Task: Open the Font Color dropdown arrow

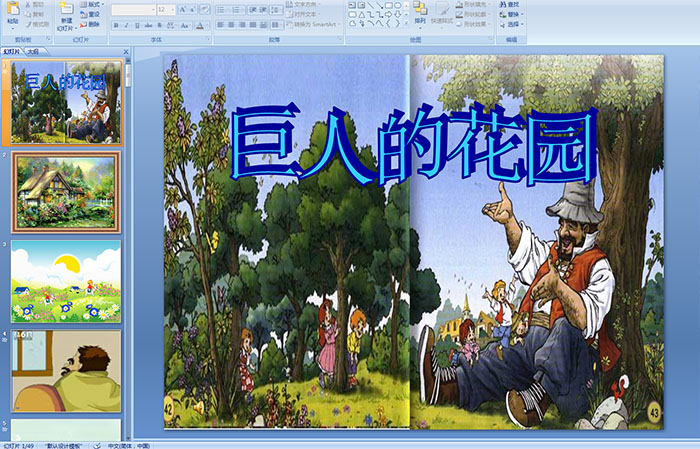Action: [208, 25]
